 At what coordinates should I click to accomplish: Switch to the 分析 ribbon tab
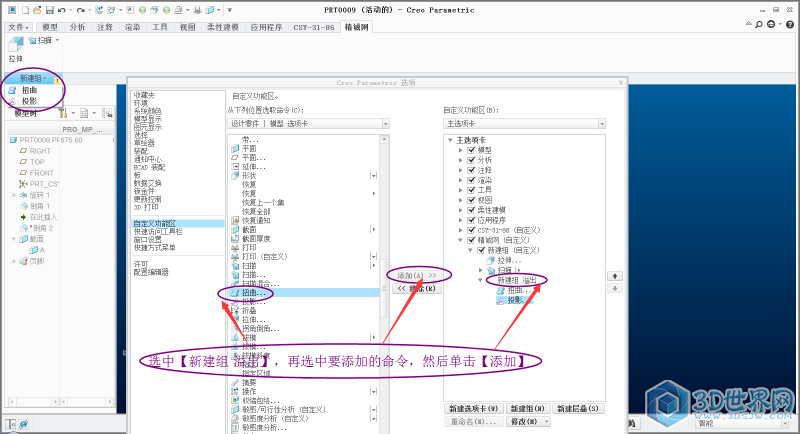(x=78, y=27)
